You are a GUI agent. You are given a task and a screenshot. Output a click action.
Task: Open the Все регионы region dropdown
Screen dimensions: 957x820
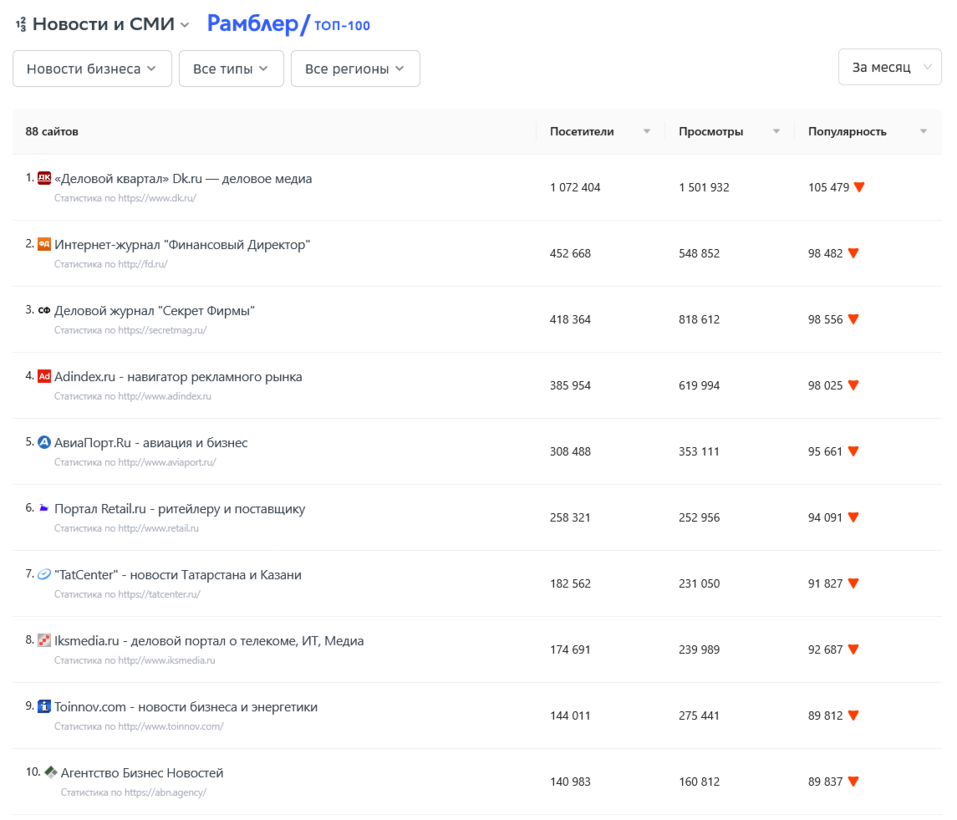tap(355, 68)
